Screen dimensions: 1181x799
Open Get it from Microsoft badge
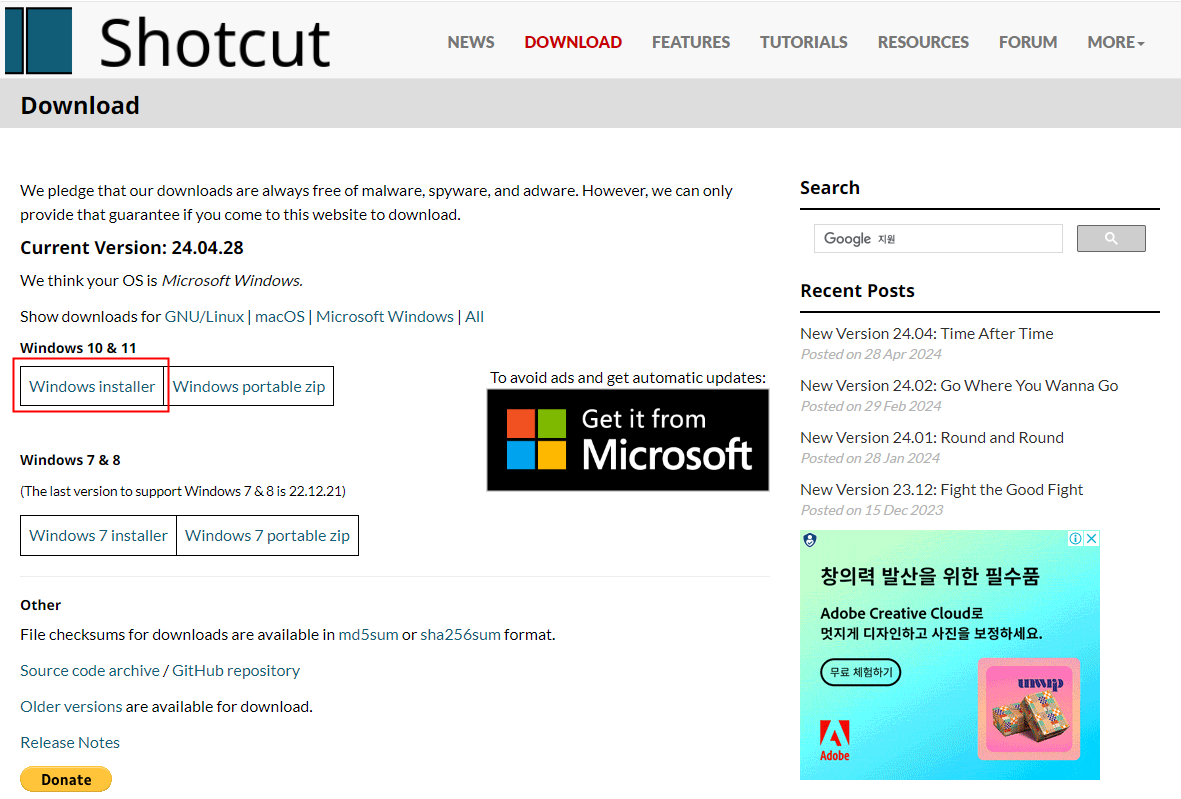coord(628,441)
